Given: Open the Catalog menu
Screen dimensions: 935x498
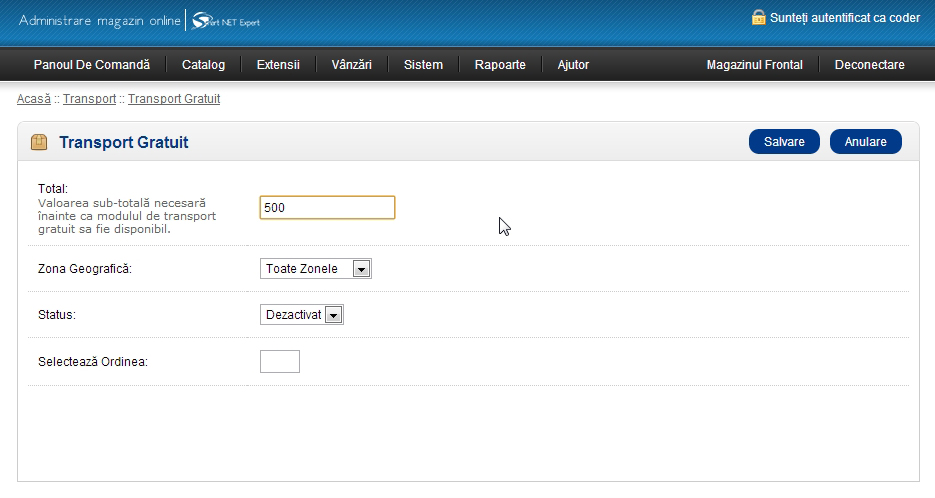Looking at the screenshot, I should (203, 65).
